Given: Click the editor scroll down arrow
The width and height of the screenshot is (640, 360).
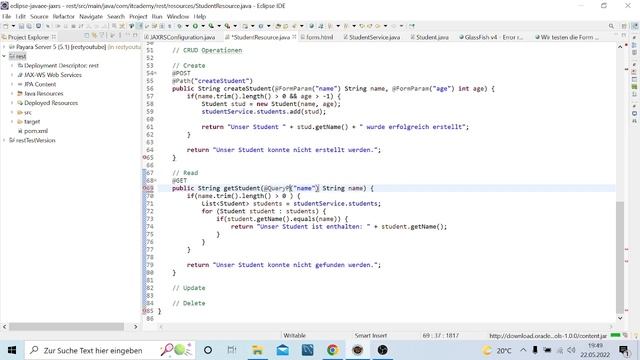Looking at the screenshot, I should (620, 318).
